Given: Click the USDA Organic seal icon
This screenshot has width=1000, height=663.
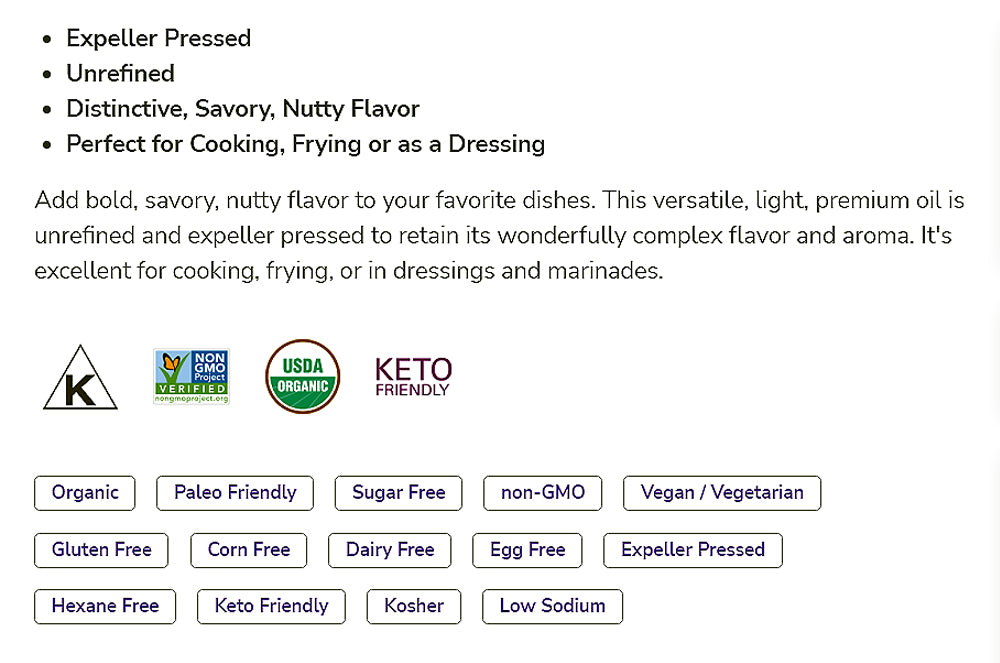Looking at the screenshot, I should tap(302, 376).
